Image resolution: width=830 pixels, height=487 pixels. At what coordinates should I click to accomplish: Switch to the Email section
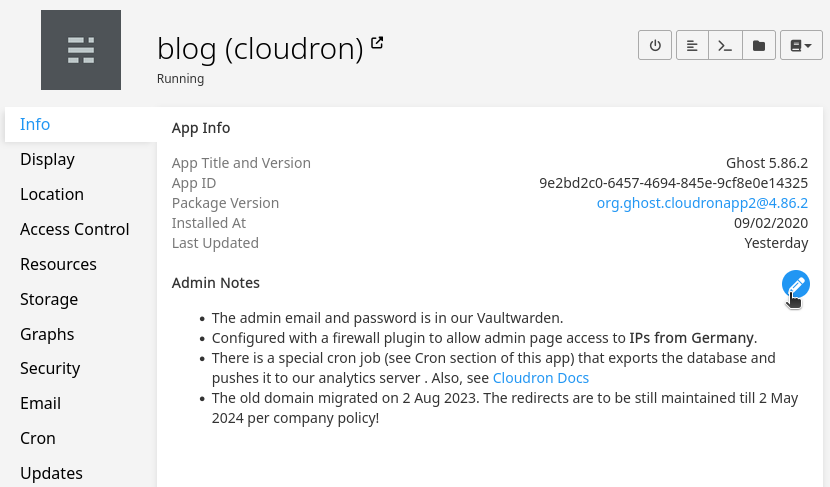tap(41, 403)
